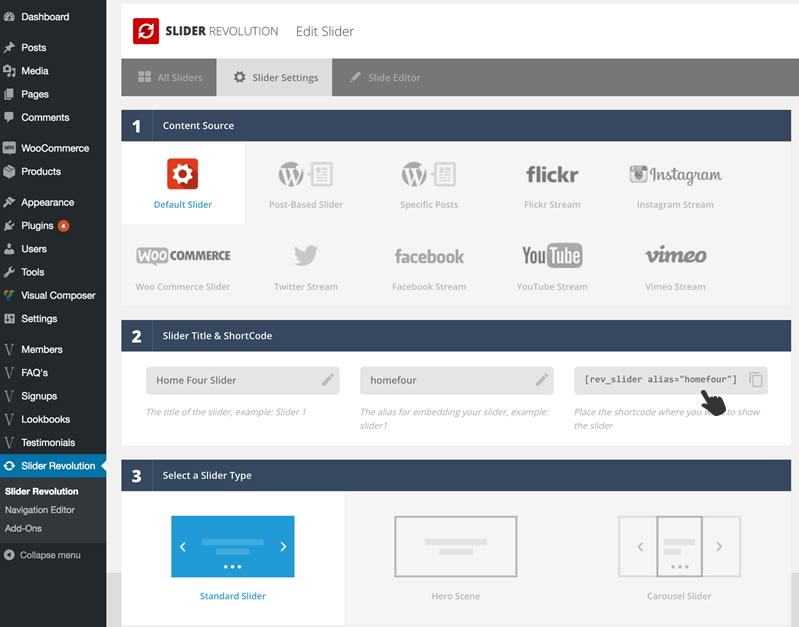799x627 pixels.
Task: Click the WooCommerce sidebar icon
Action: [9, 148]
